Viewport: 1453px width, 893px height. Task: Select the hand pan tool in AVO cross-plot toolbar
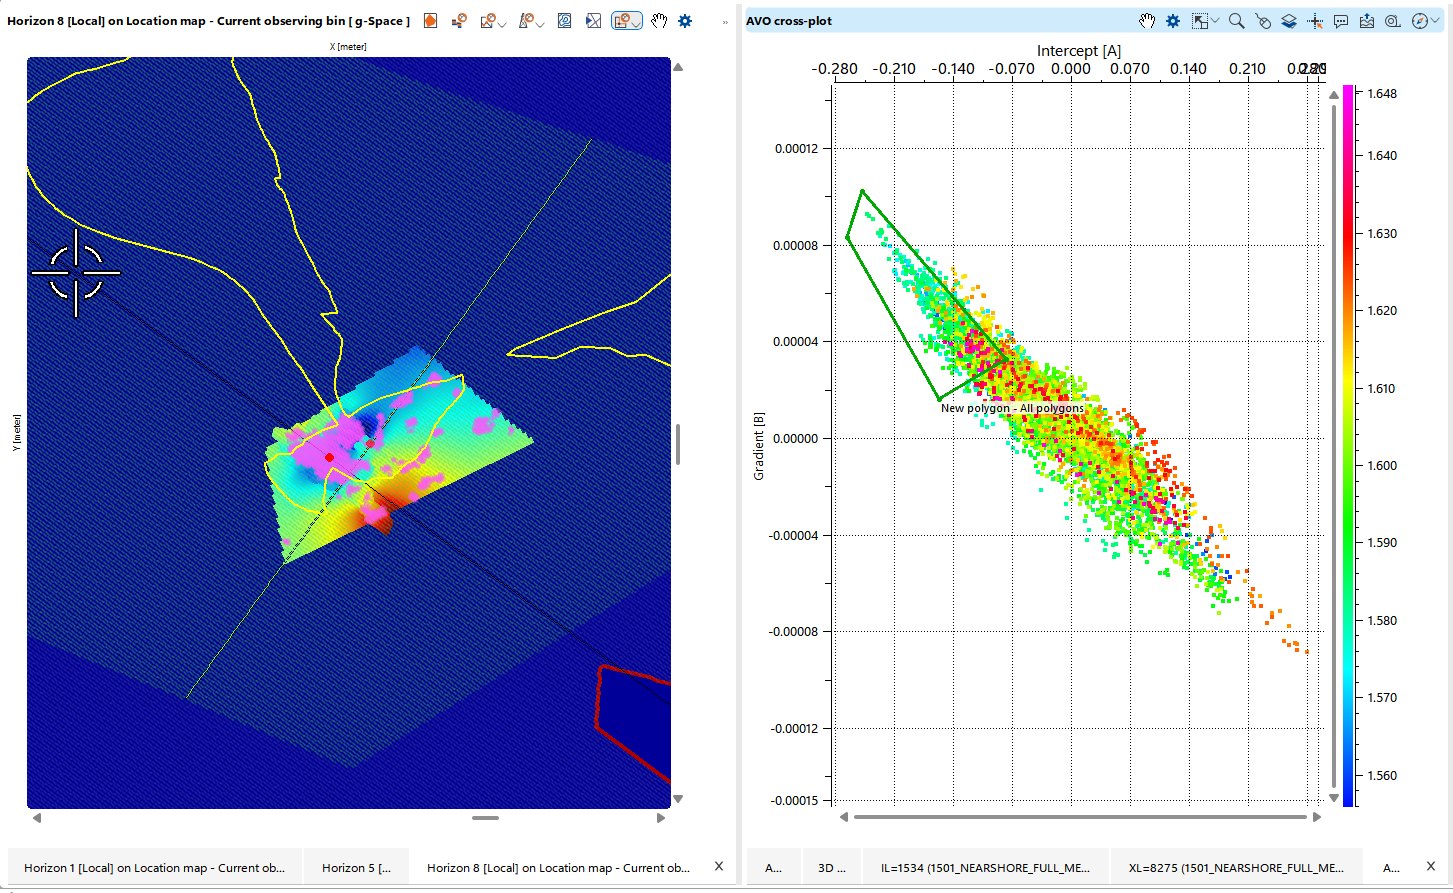[x=1147, y=20]
